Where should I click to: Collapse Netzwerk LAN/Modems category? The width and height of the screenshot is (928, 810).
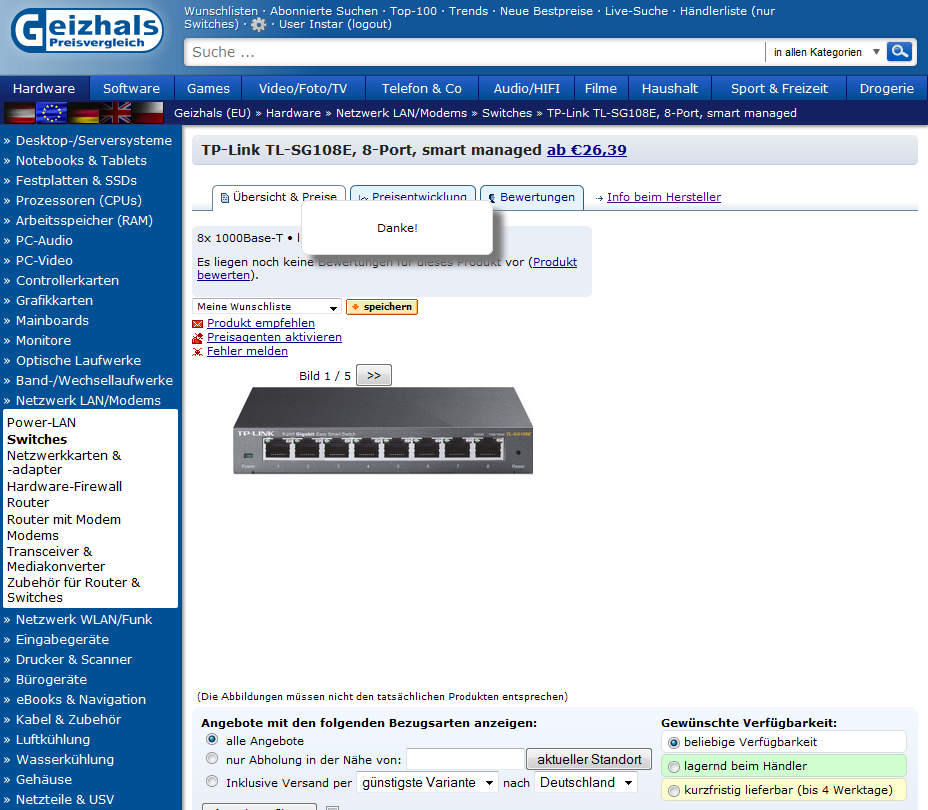[88, 401]
